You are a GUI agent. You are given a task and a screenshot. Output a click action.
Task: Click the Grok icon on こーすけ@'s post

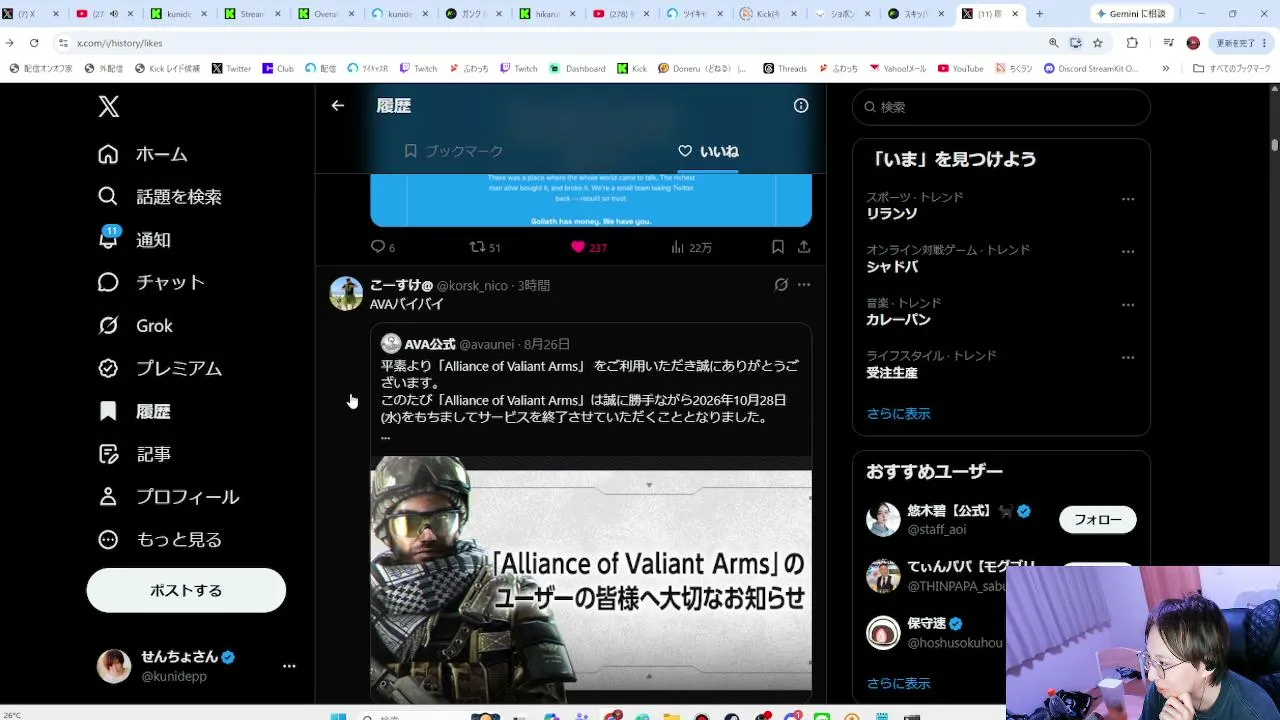(781, 285)
